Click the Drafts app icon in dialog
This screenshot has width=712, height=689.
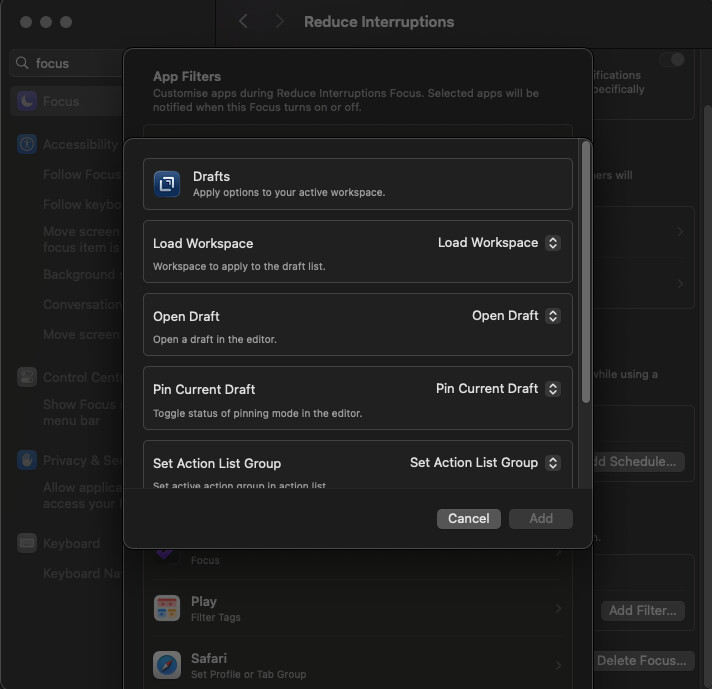coord(167,184)
